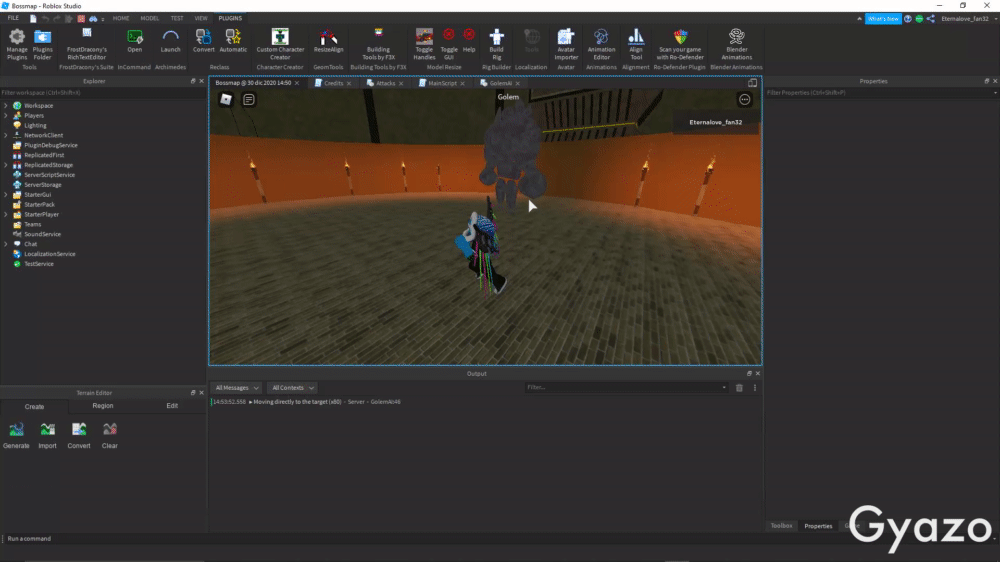Click the Filter workspace search field
Viewport: 1000px width, 562px height.
pos(102,93)
